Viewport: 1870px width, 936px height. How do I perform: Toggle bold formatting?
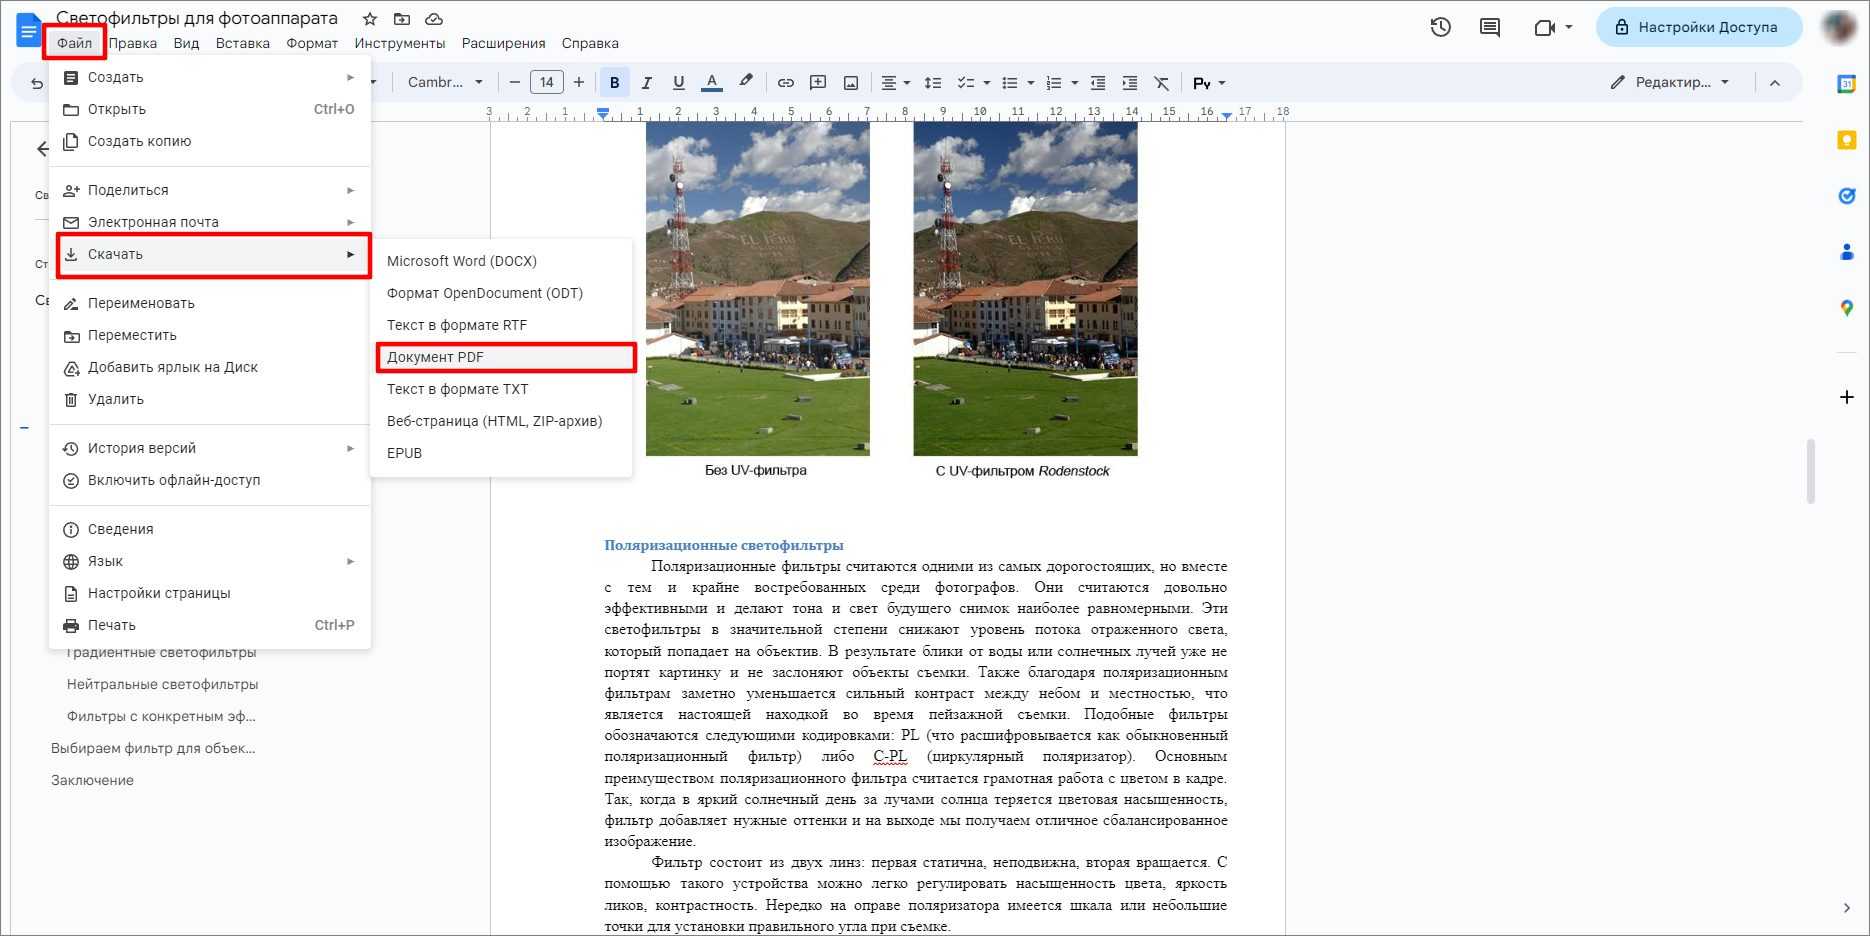click(614, 83)
